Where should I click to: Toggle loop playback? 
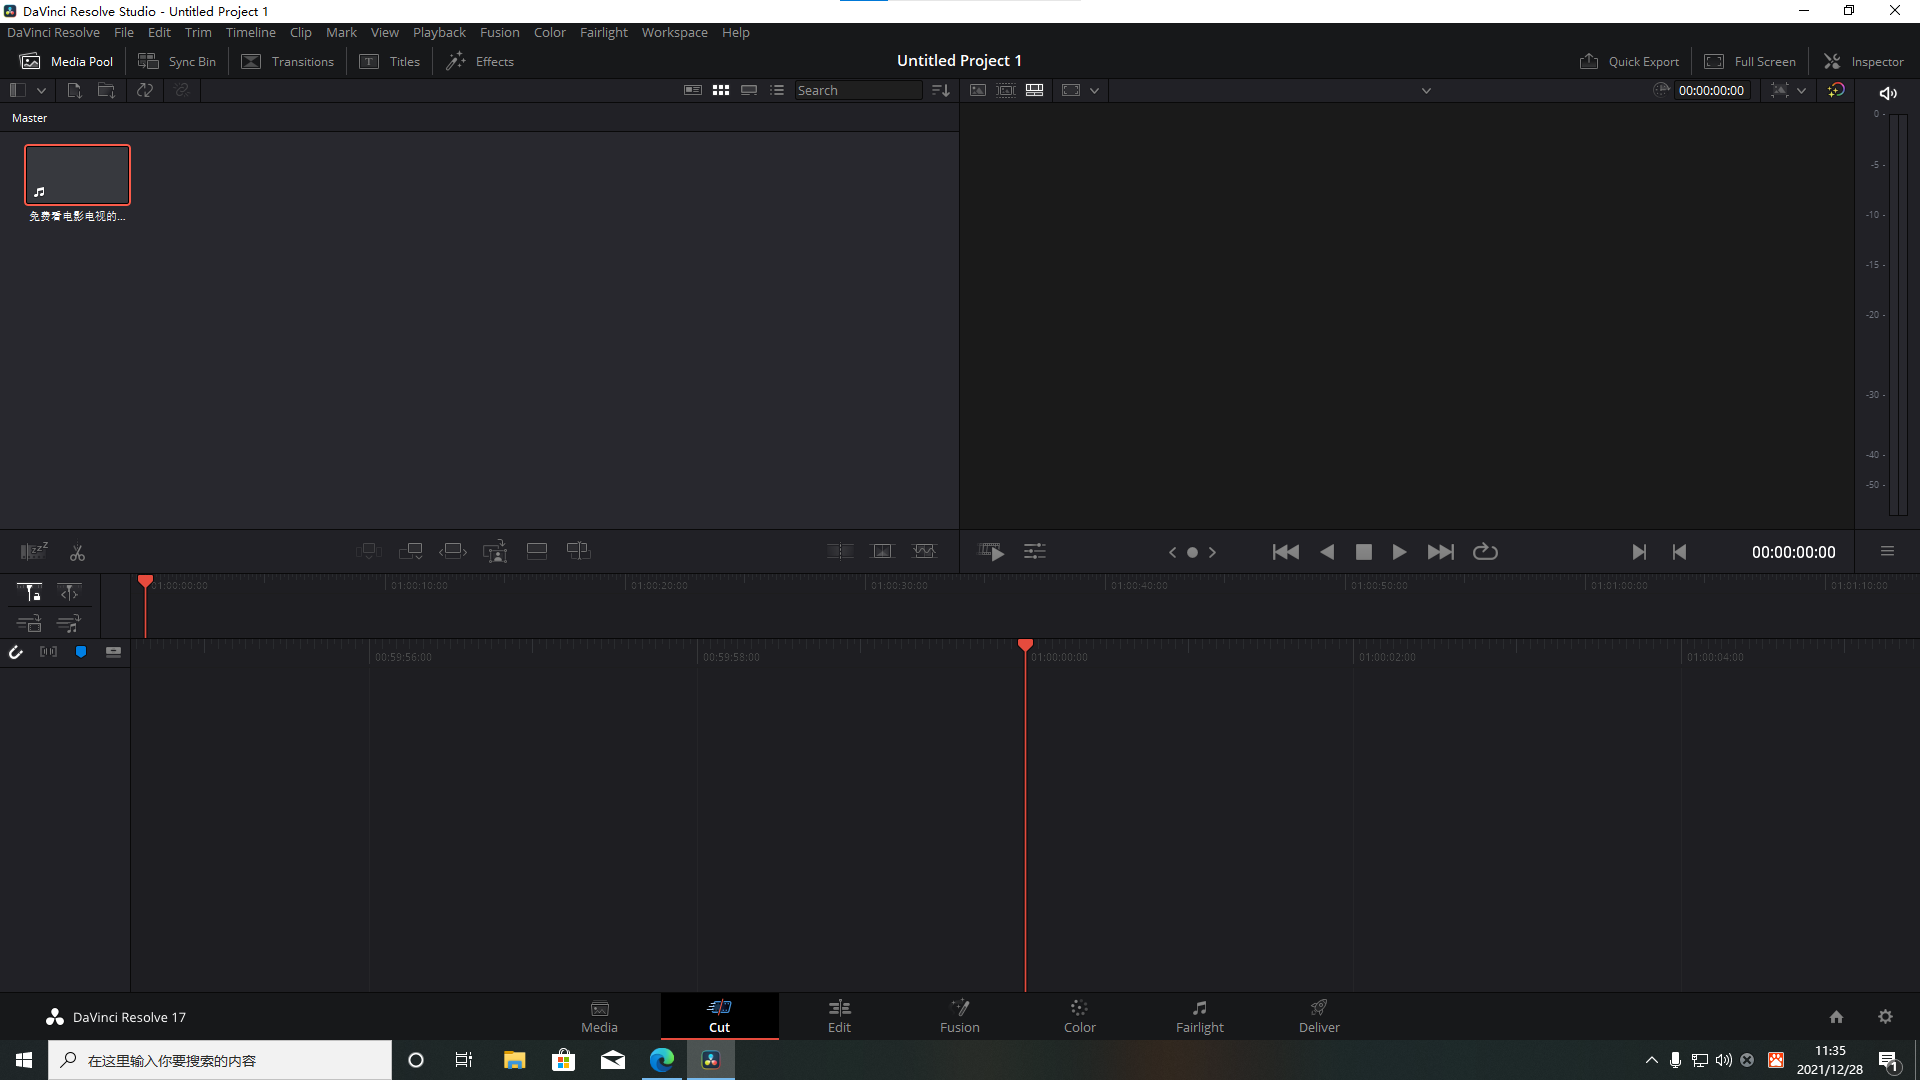pos(1485,552)
